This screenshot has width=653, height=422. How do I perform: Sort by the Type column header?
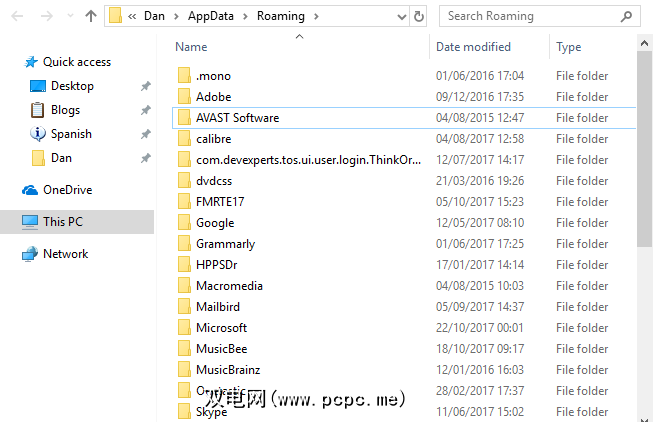(568, 47)
